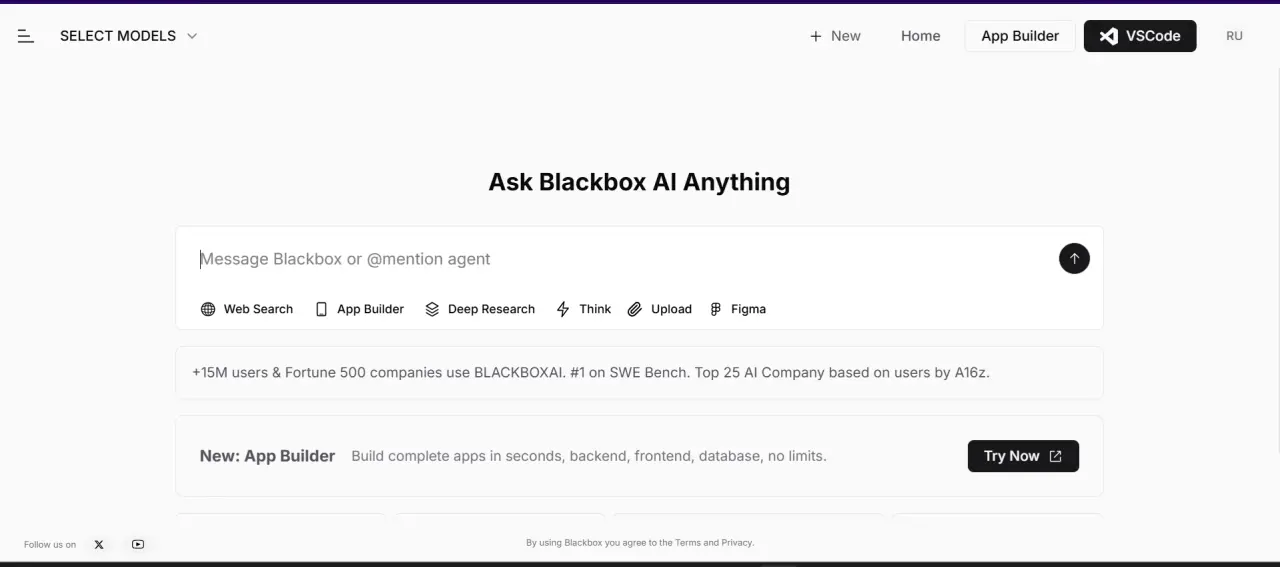The image size is (1280, 567).
Task: Click the Web Search globe icon
Action: pos(208,309)
